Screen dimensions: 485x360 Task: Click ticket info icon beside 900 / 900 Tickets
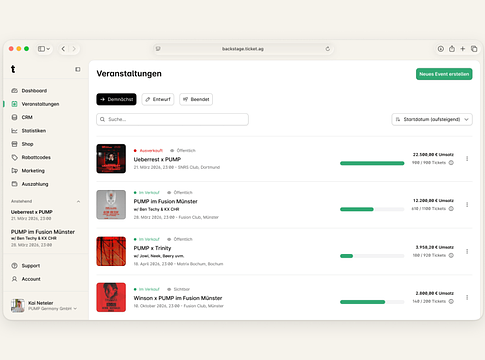[x=451, y=163]
